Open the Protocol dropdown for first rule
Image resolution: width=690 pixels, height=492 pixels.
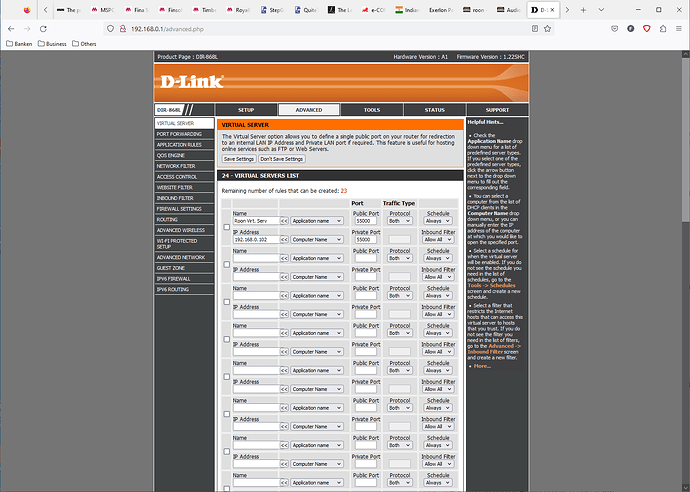click(x=400, y=219)
